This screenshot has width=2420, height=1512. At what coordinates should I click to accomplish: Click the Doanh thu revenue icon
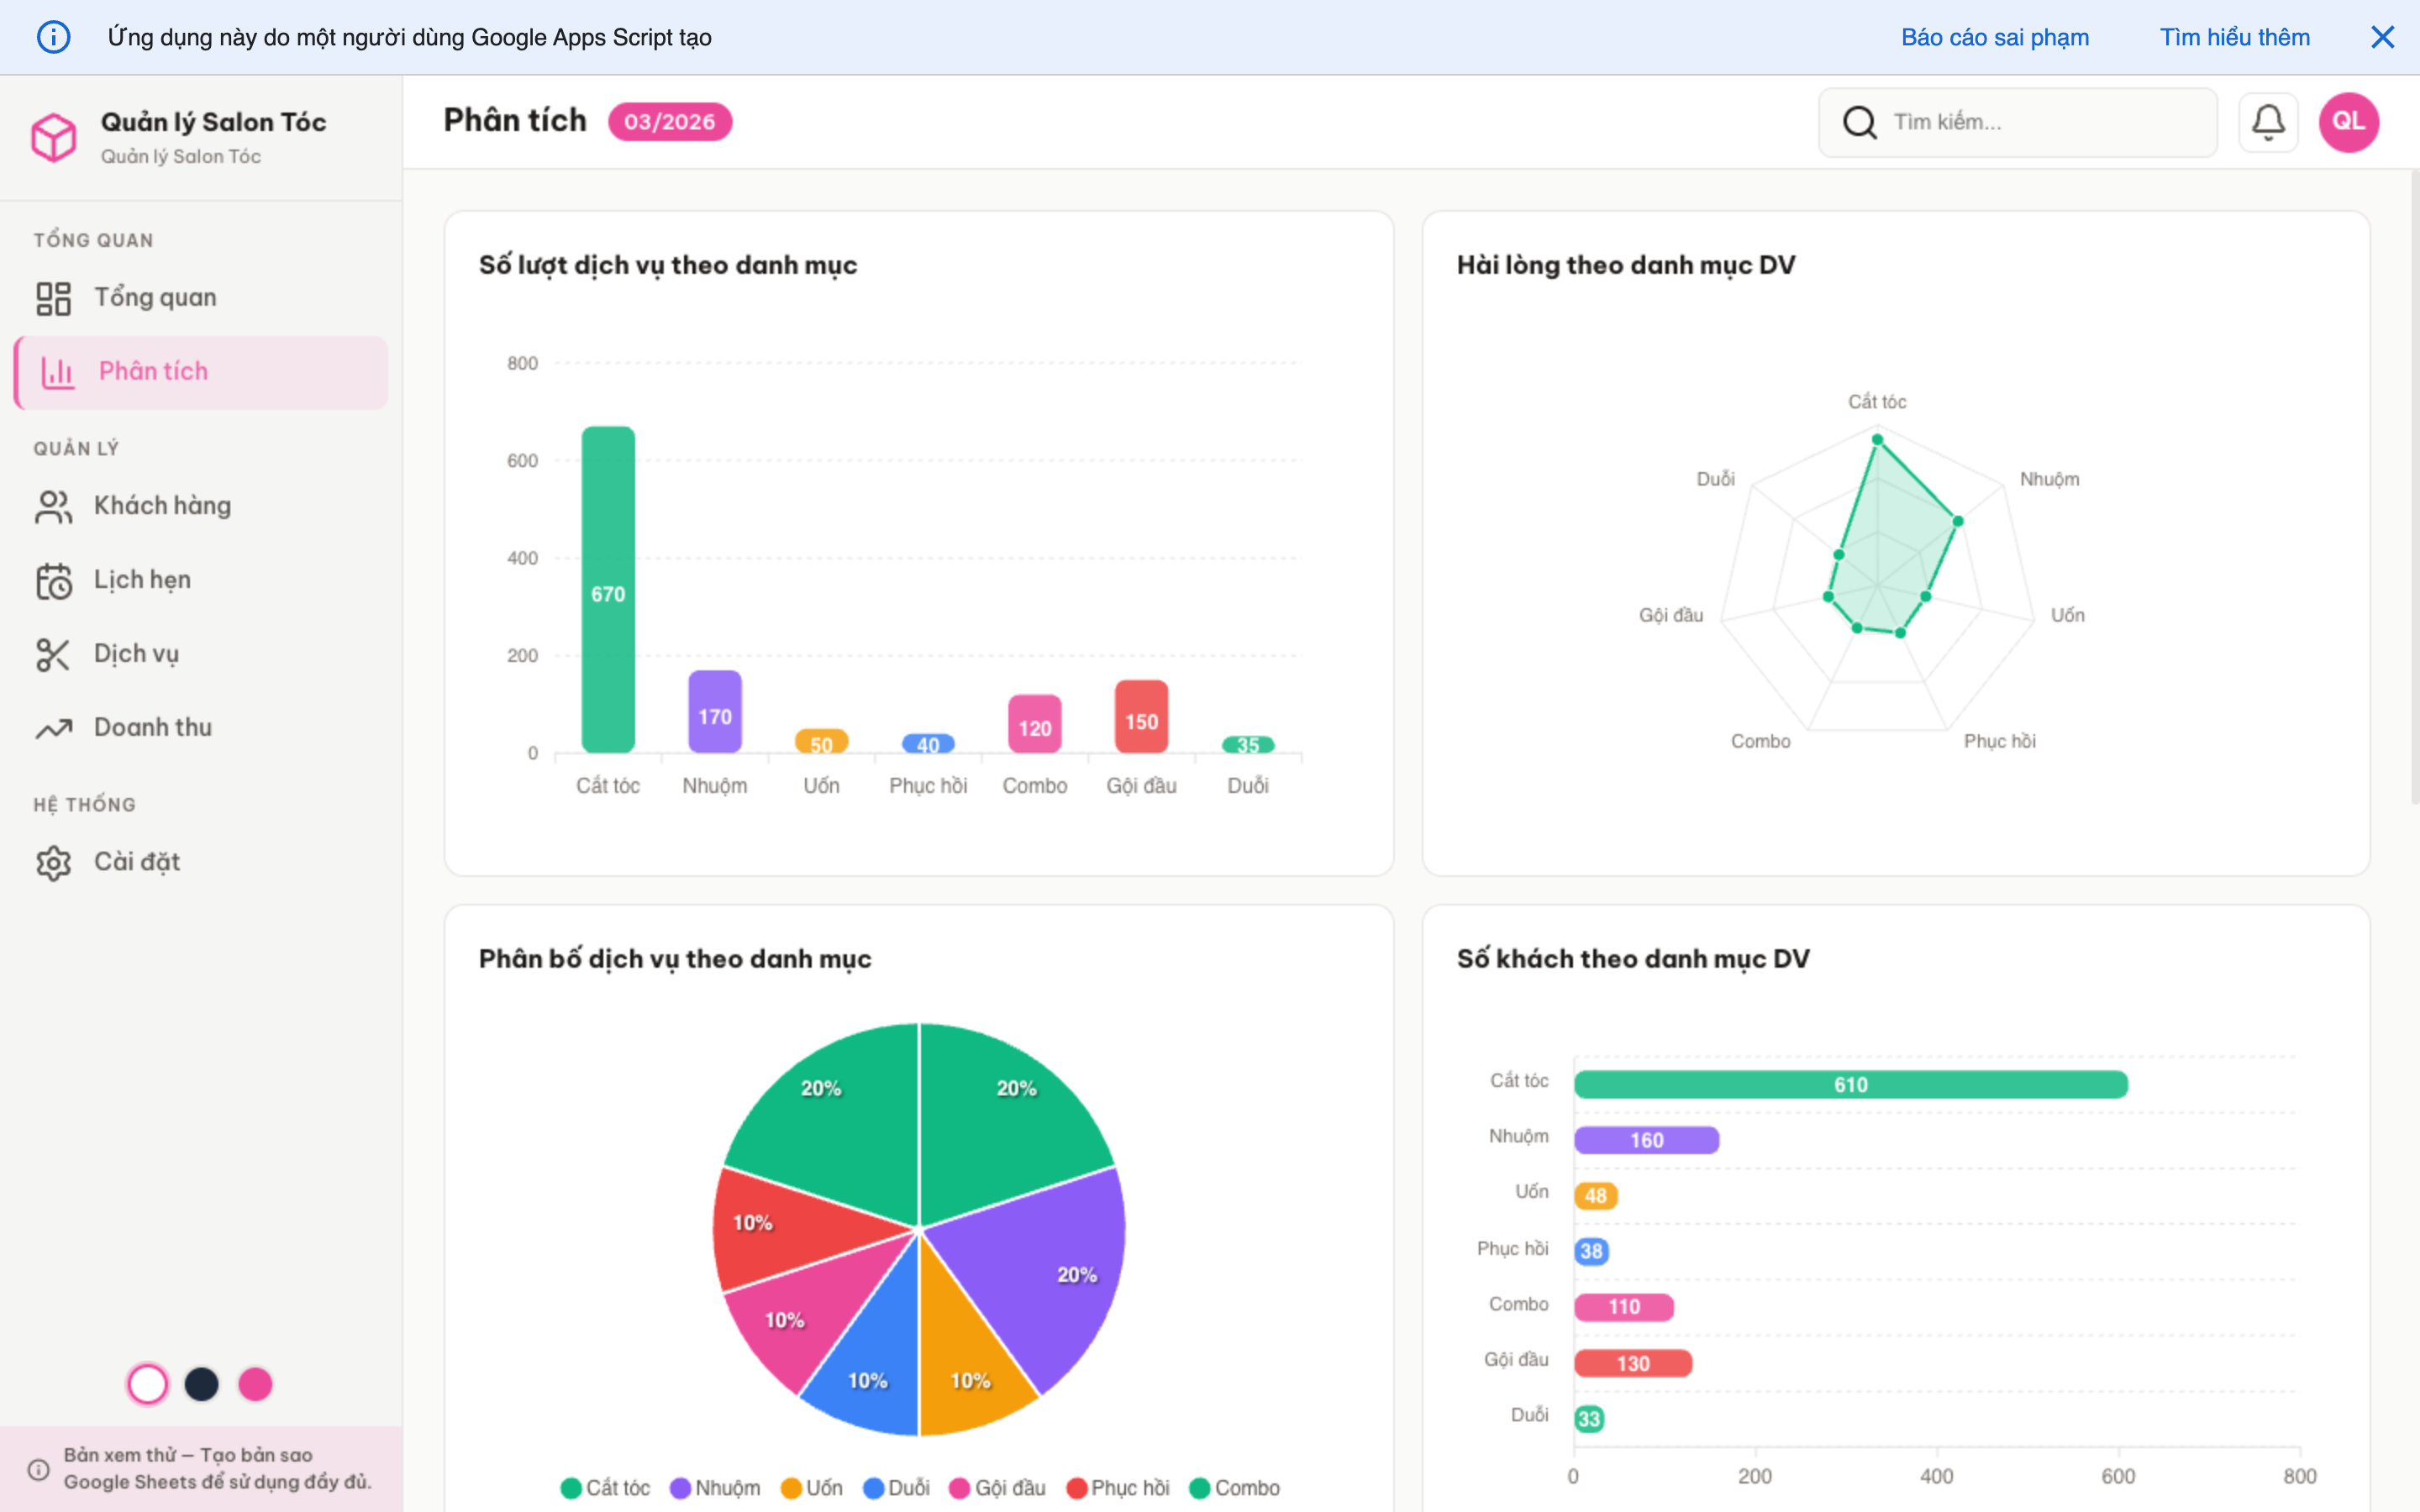pyautogui.click(x=54, y=727)
